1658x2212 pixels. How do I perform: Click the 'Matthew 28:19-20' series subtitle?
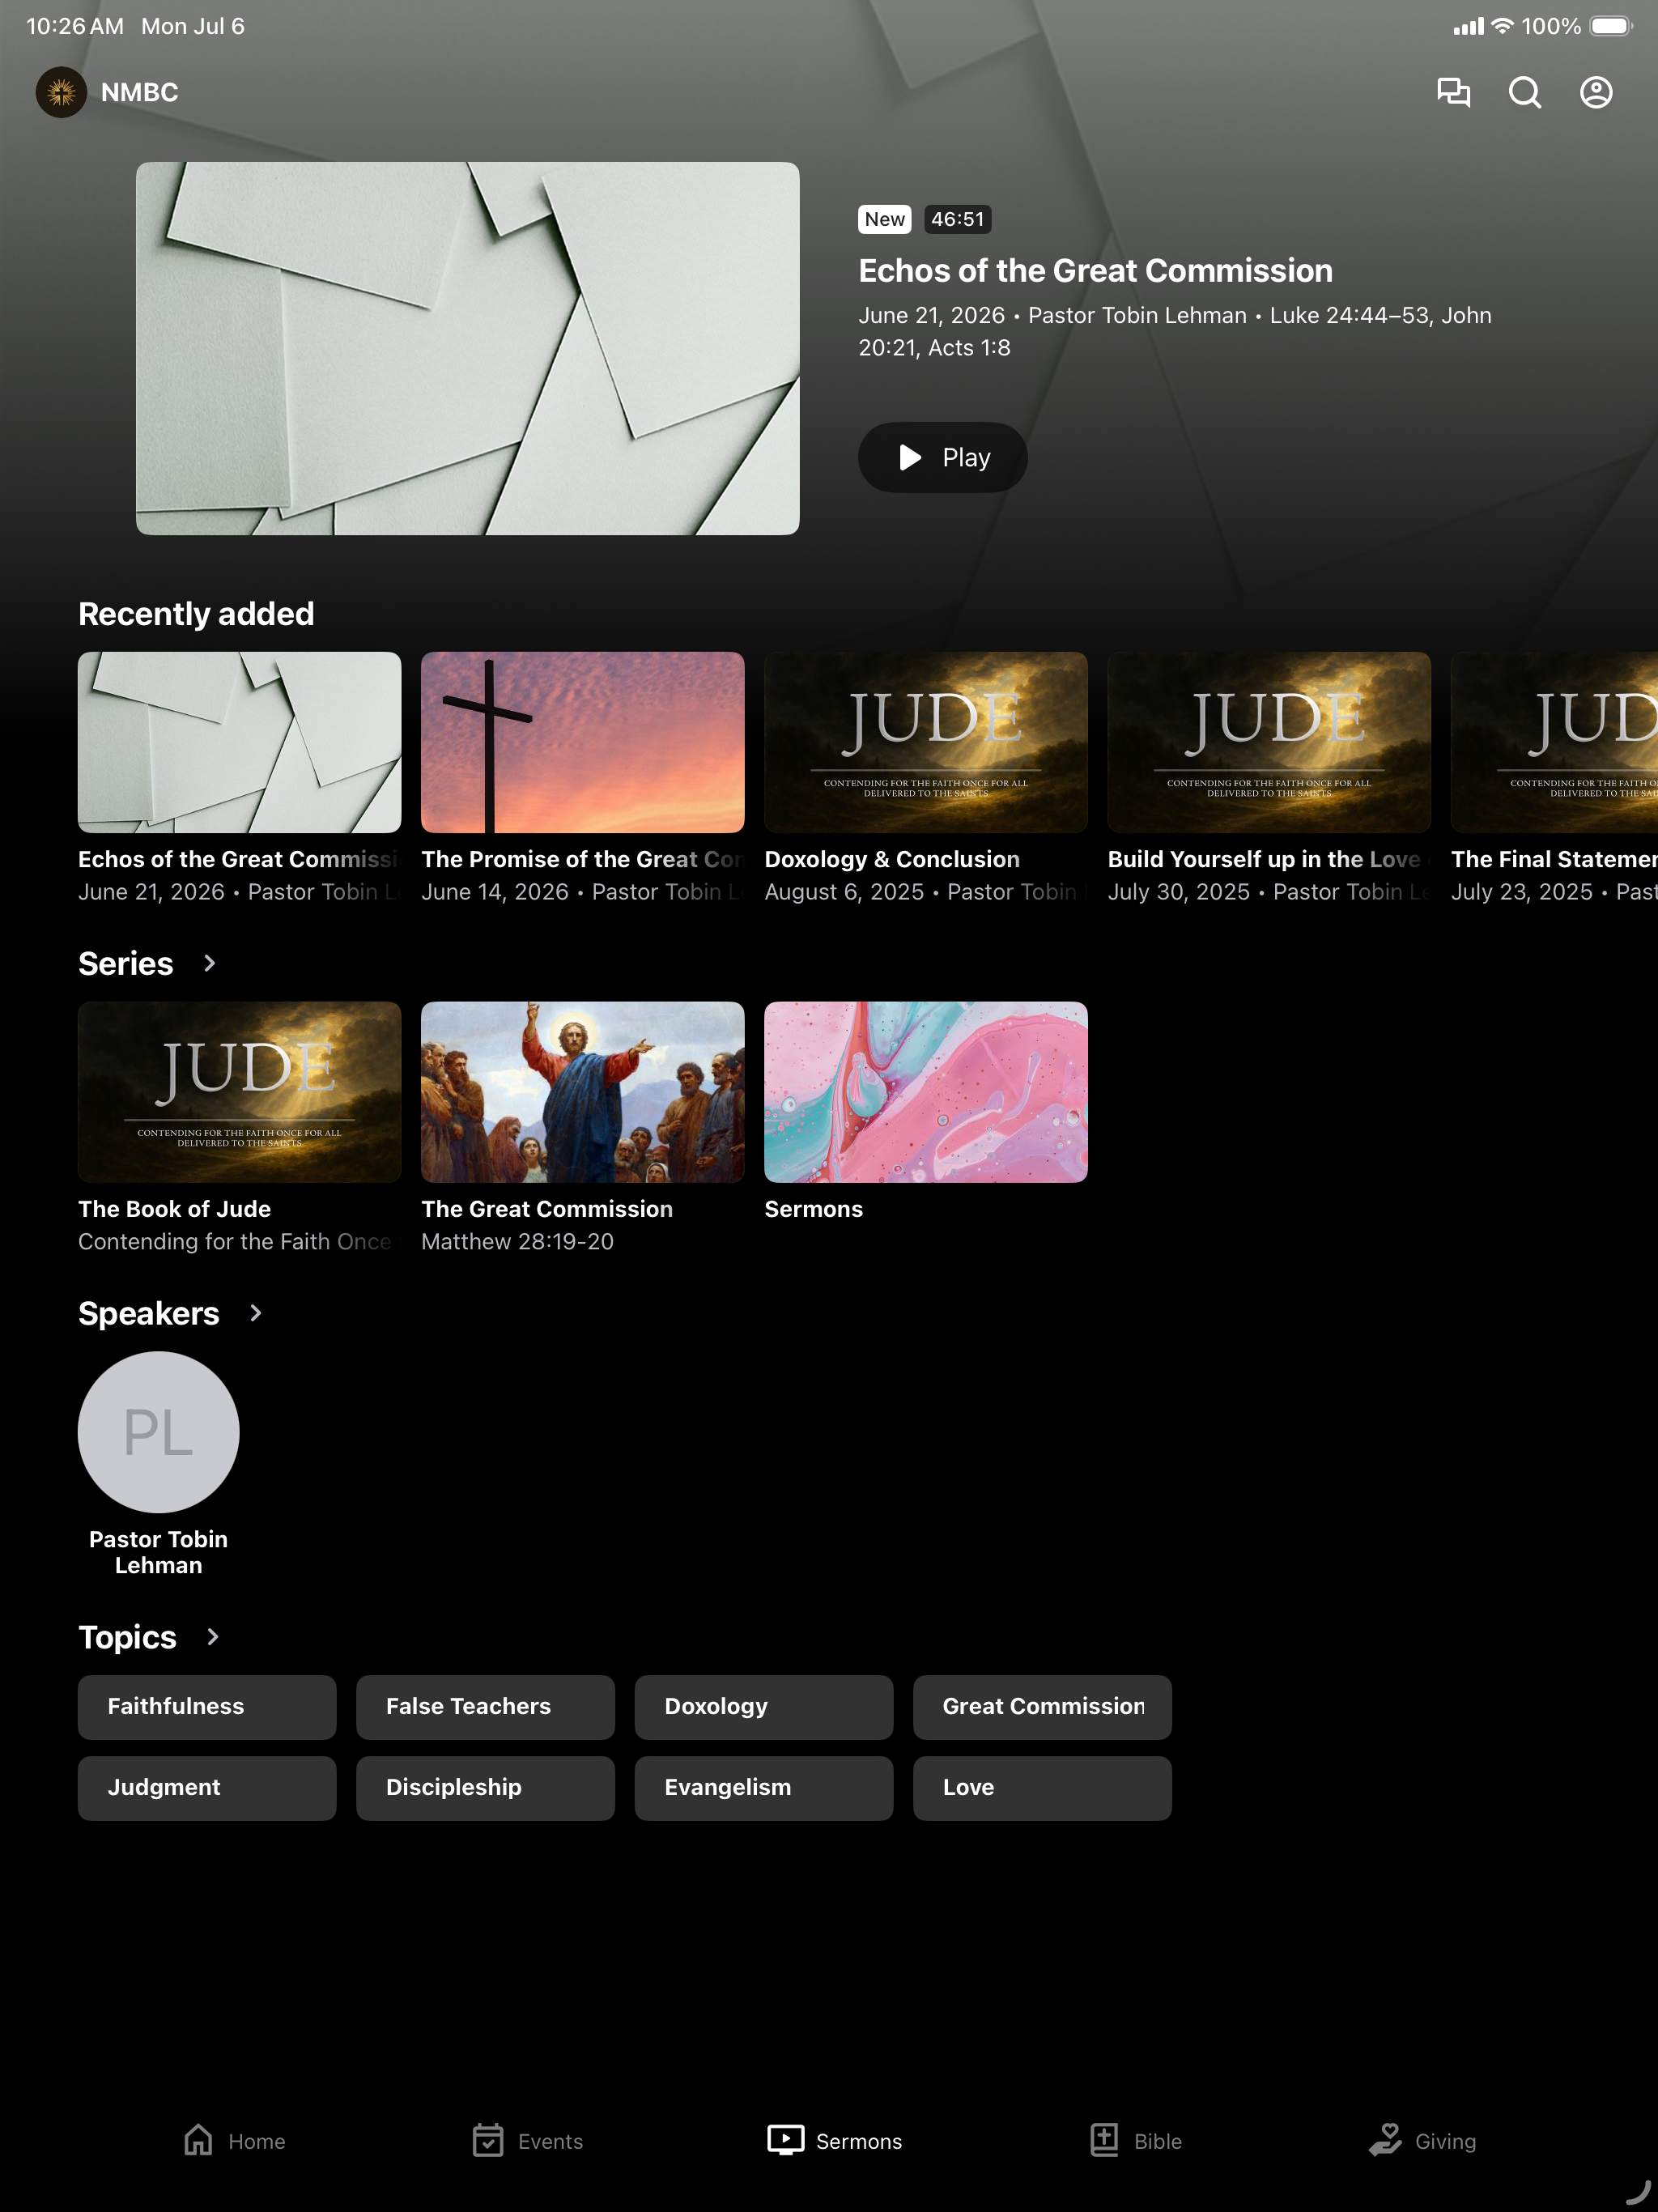(x=517, y=1241)
